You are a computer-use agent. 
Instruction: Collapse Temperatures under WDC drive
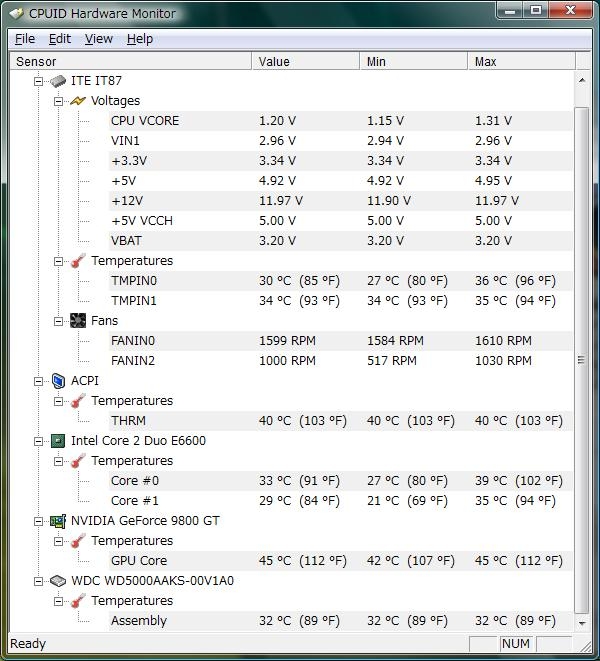click(58, 601)
